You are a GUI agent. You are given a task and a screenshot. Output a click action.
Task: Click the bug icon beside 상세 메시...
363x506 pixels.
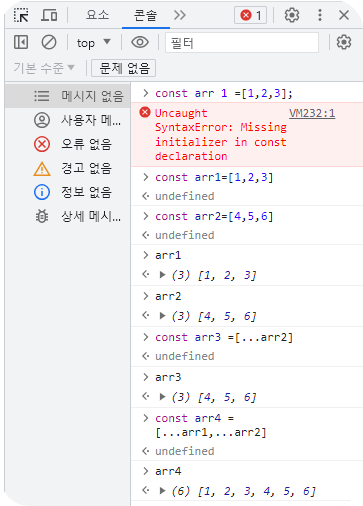pos(42,216)
